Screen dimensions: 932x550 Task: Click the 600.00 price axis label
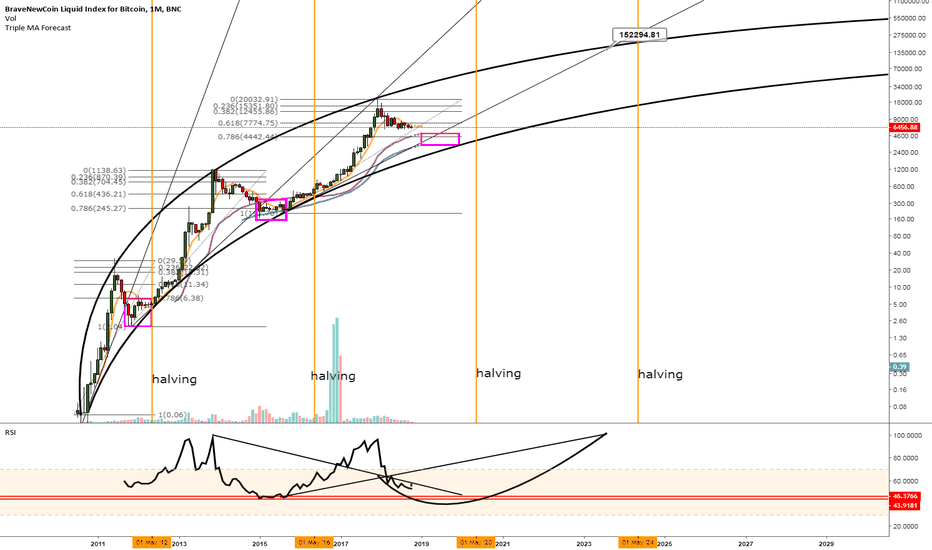(x=906, y=187)
